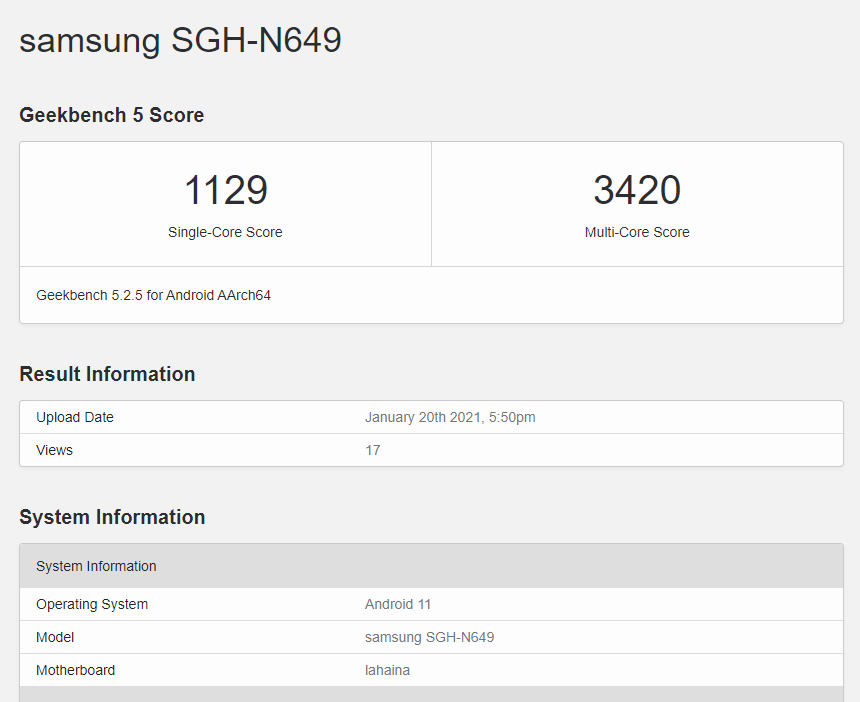The width and height of the screenshot is (860, 702).
Task: Select the views count 17
Action: point(372,450)
